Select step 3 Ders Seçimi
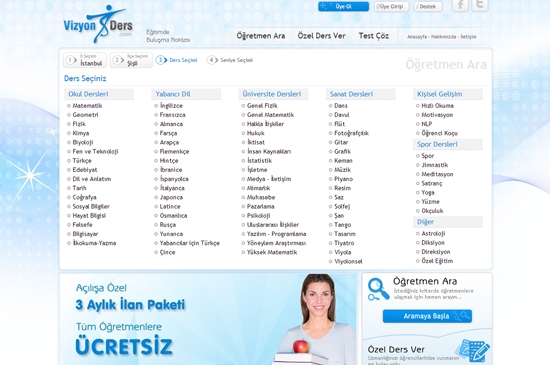Viewport: 550px width, 365px height. (177, 60)
